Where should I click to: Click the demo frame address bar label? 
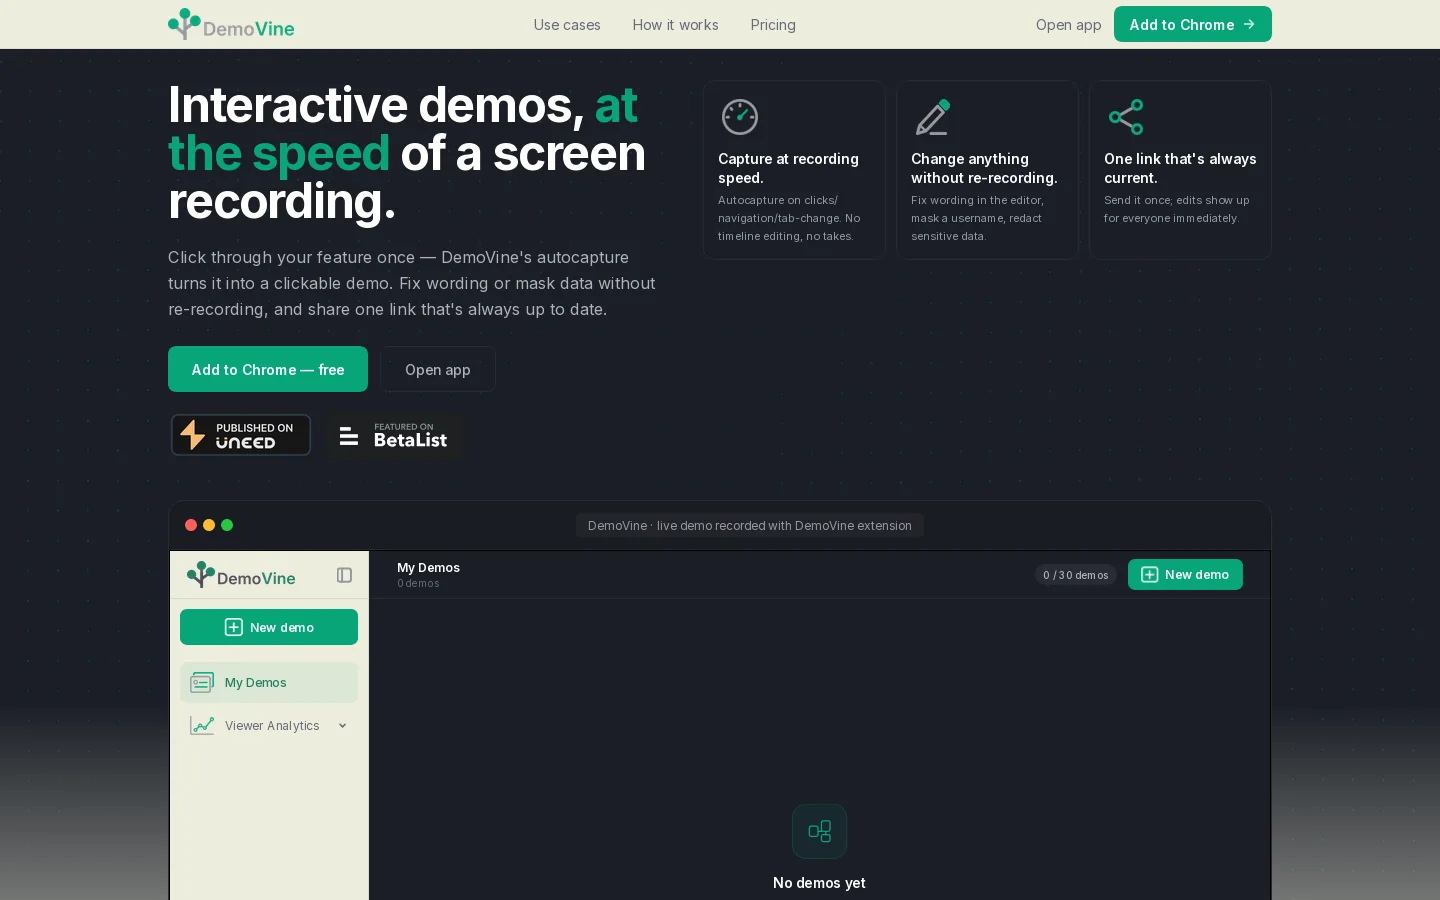pos(750,525)
